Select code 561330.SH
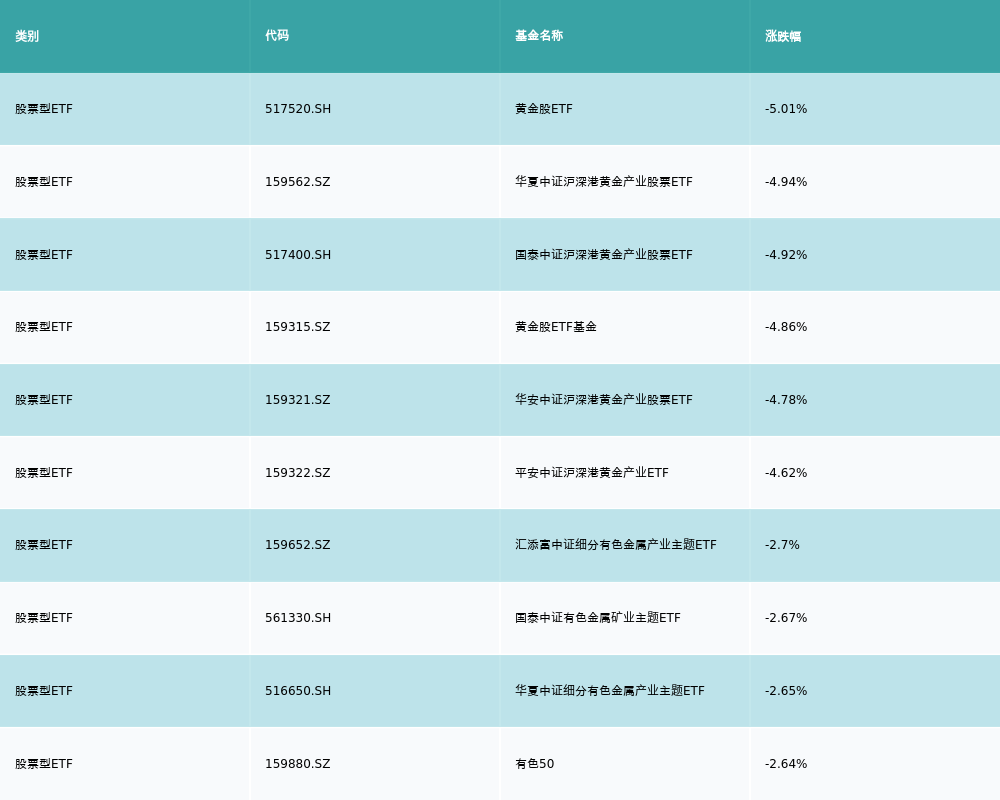Screen dimensions: 1000x800 (298, 618)
